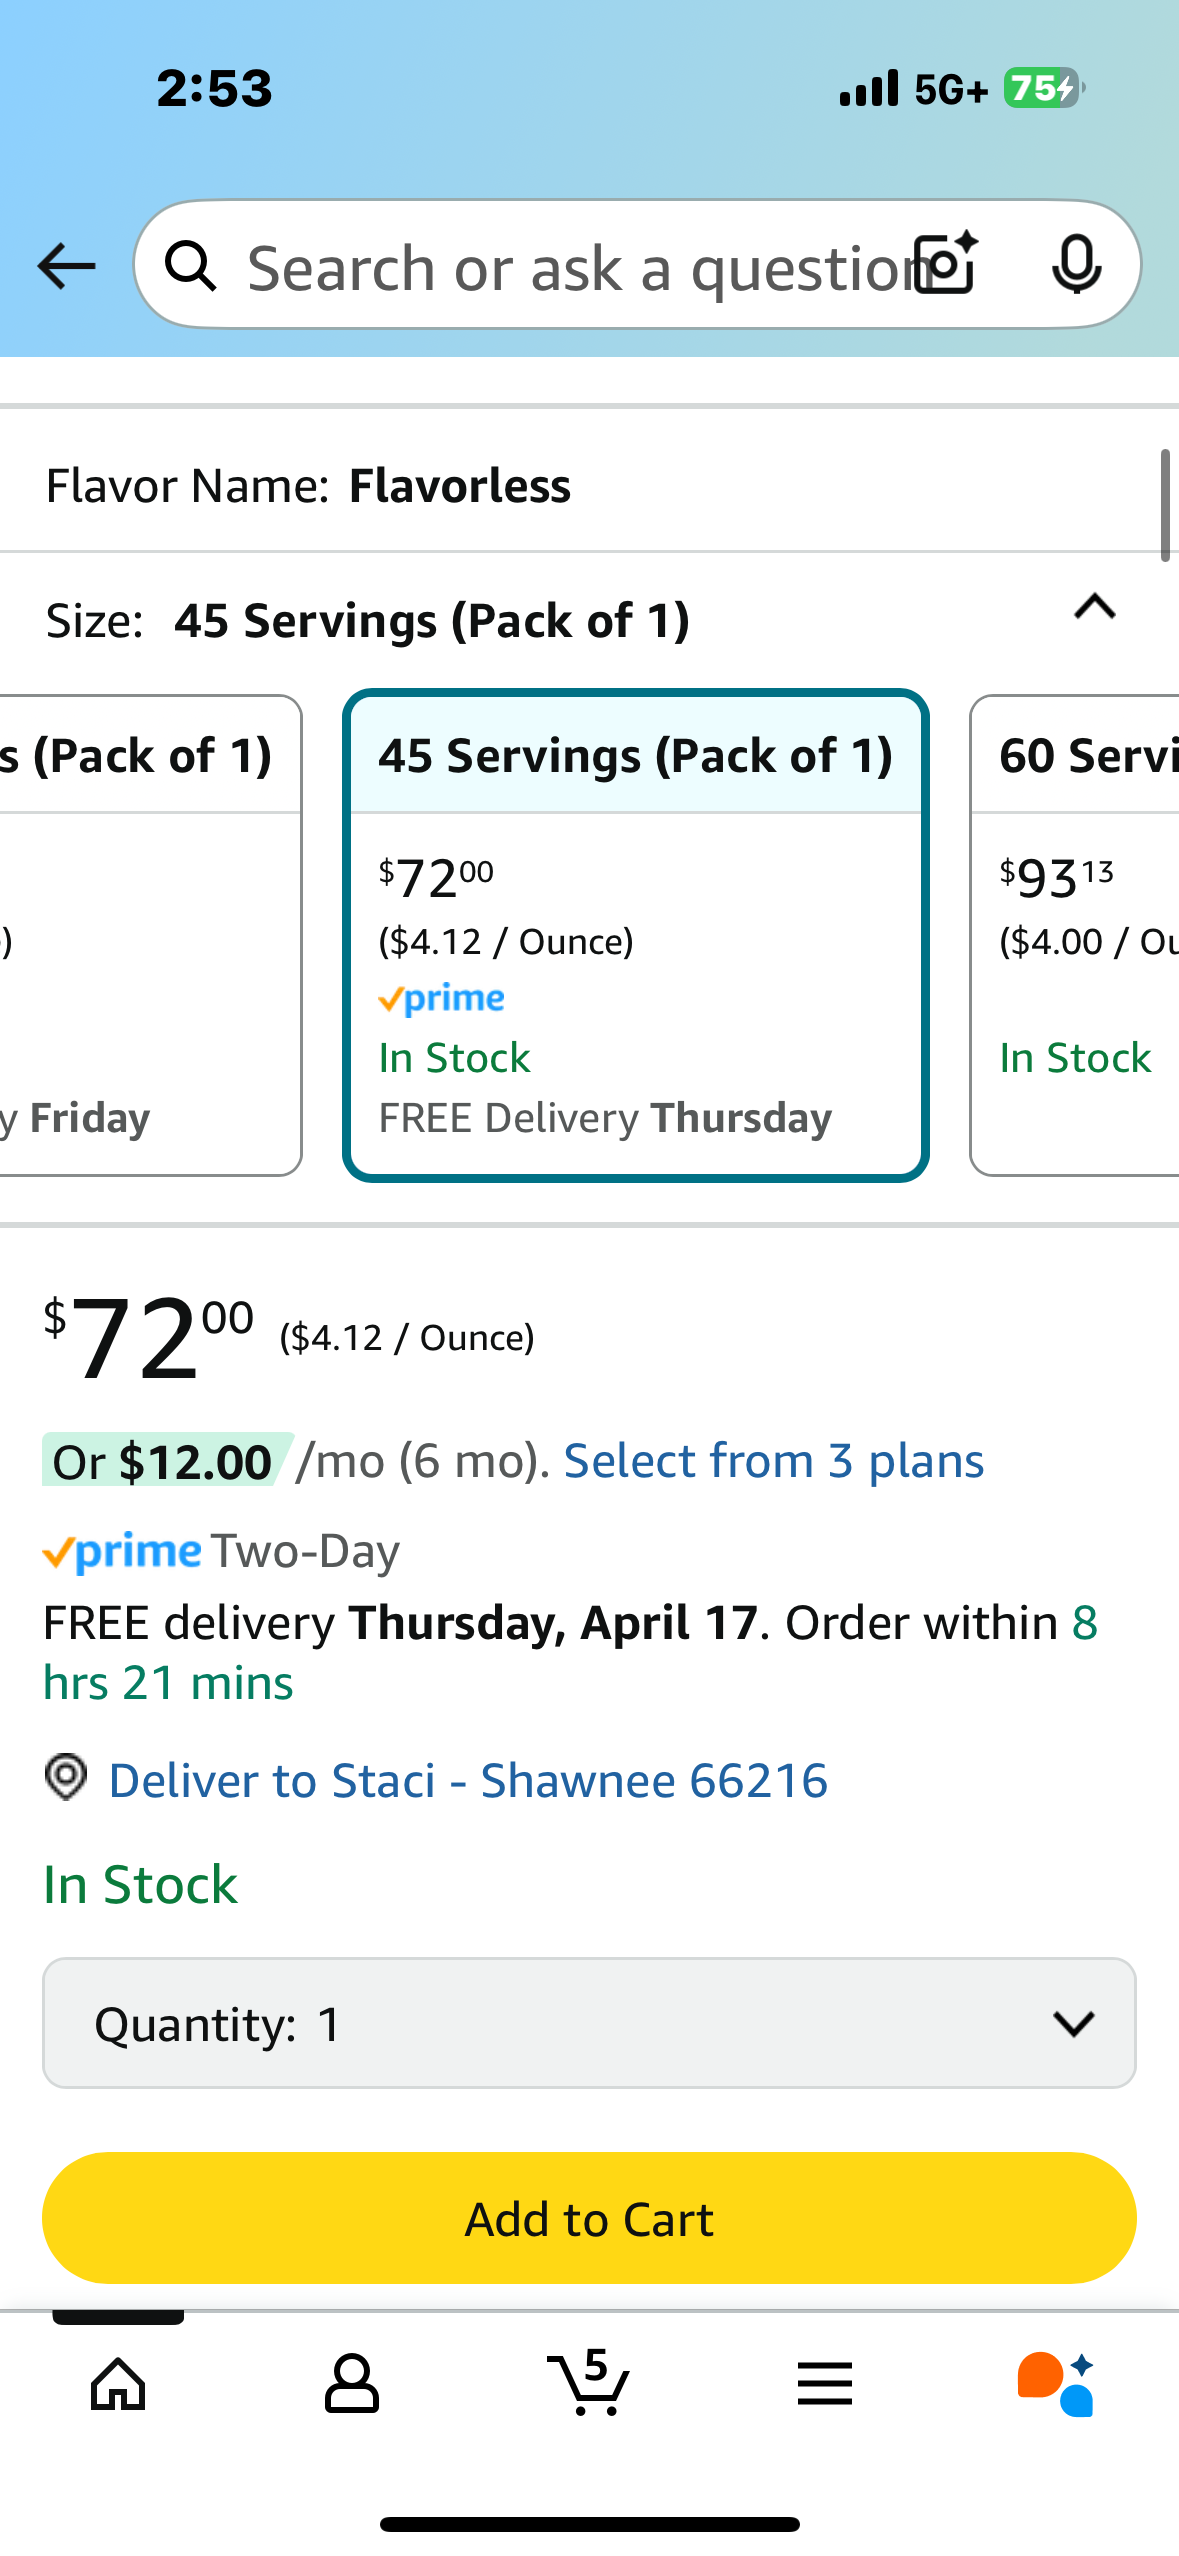This screenshot has height=2556, width=1179.
Task: Tap the search magnifier icon
Action: [x=191, y=266]
